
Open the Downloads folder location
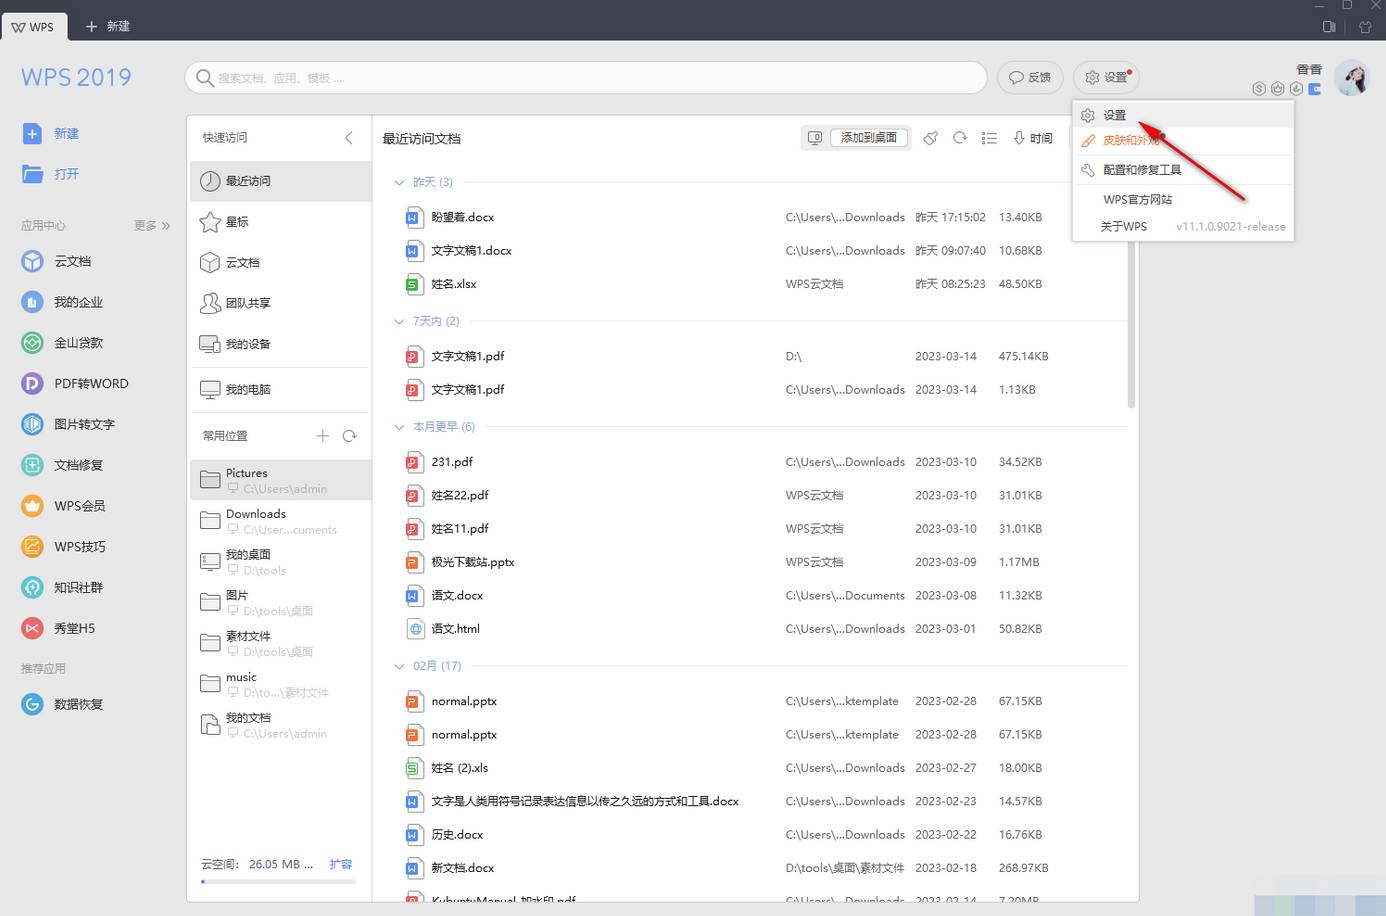click(x=280, y=521)
